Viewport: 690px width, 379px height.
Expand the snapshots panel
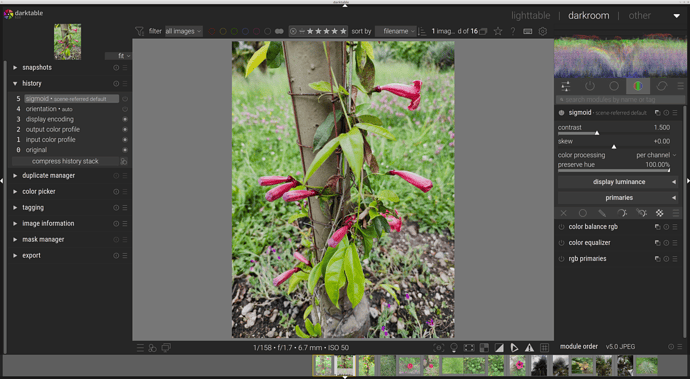37,67
